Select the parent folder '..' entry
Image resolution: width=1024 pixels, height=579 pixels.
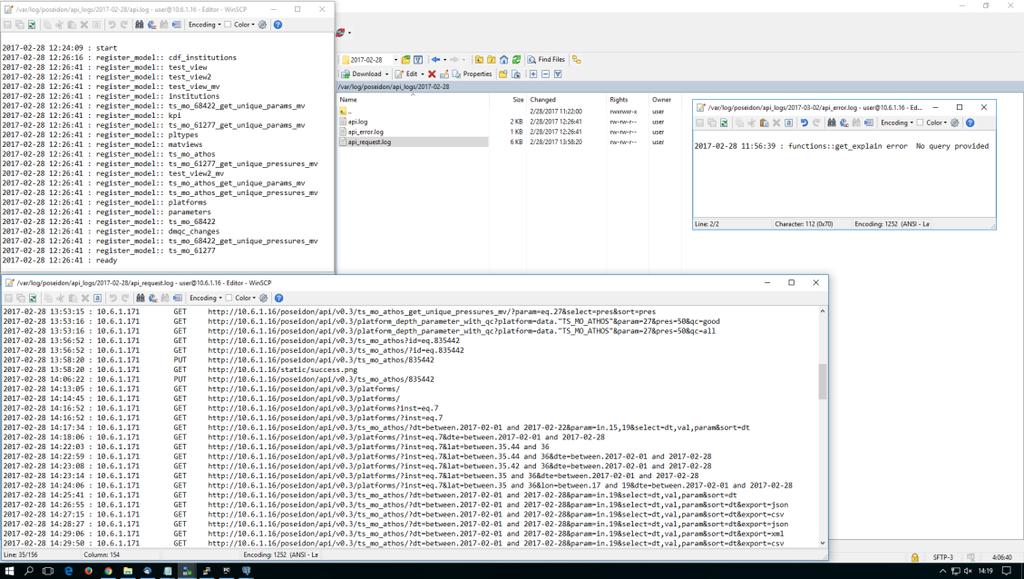(x=345, y=112)
